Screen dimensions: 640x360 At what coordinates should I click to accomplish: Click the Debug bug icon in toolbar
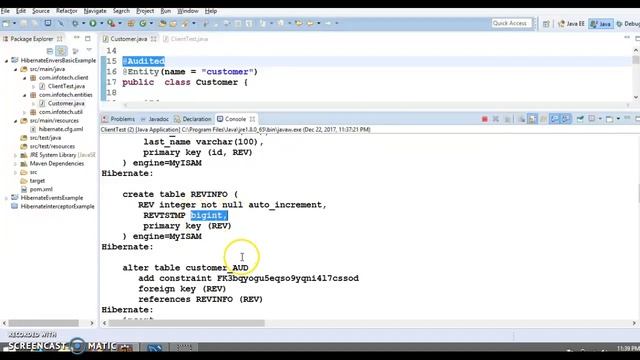coord(75,23)
